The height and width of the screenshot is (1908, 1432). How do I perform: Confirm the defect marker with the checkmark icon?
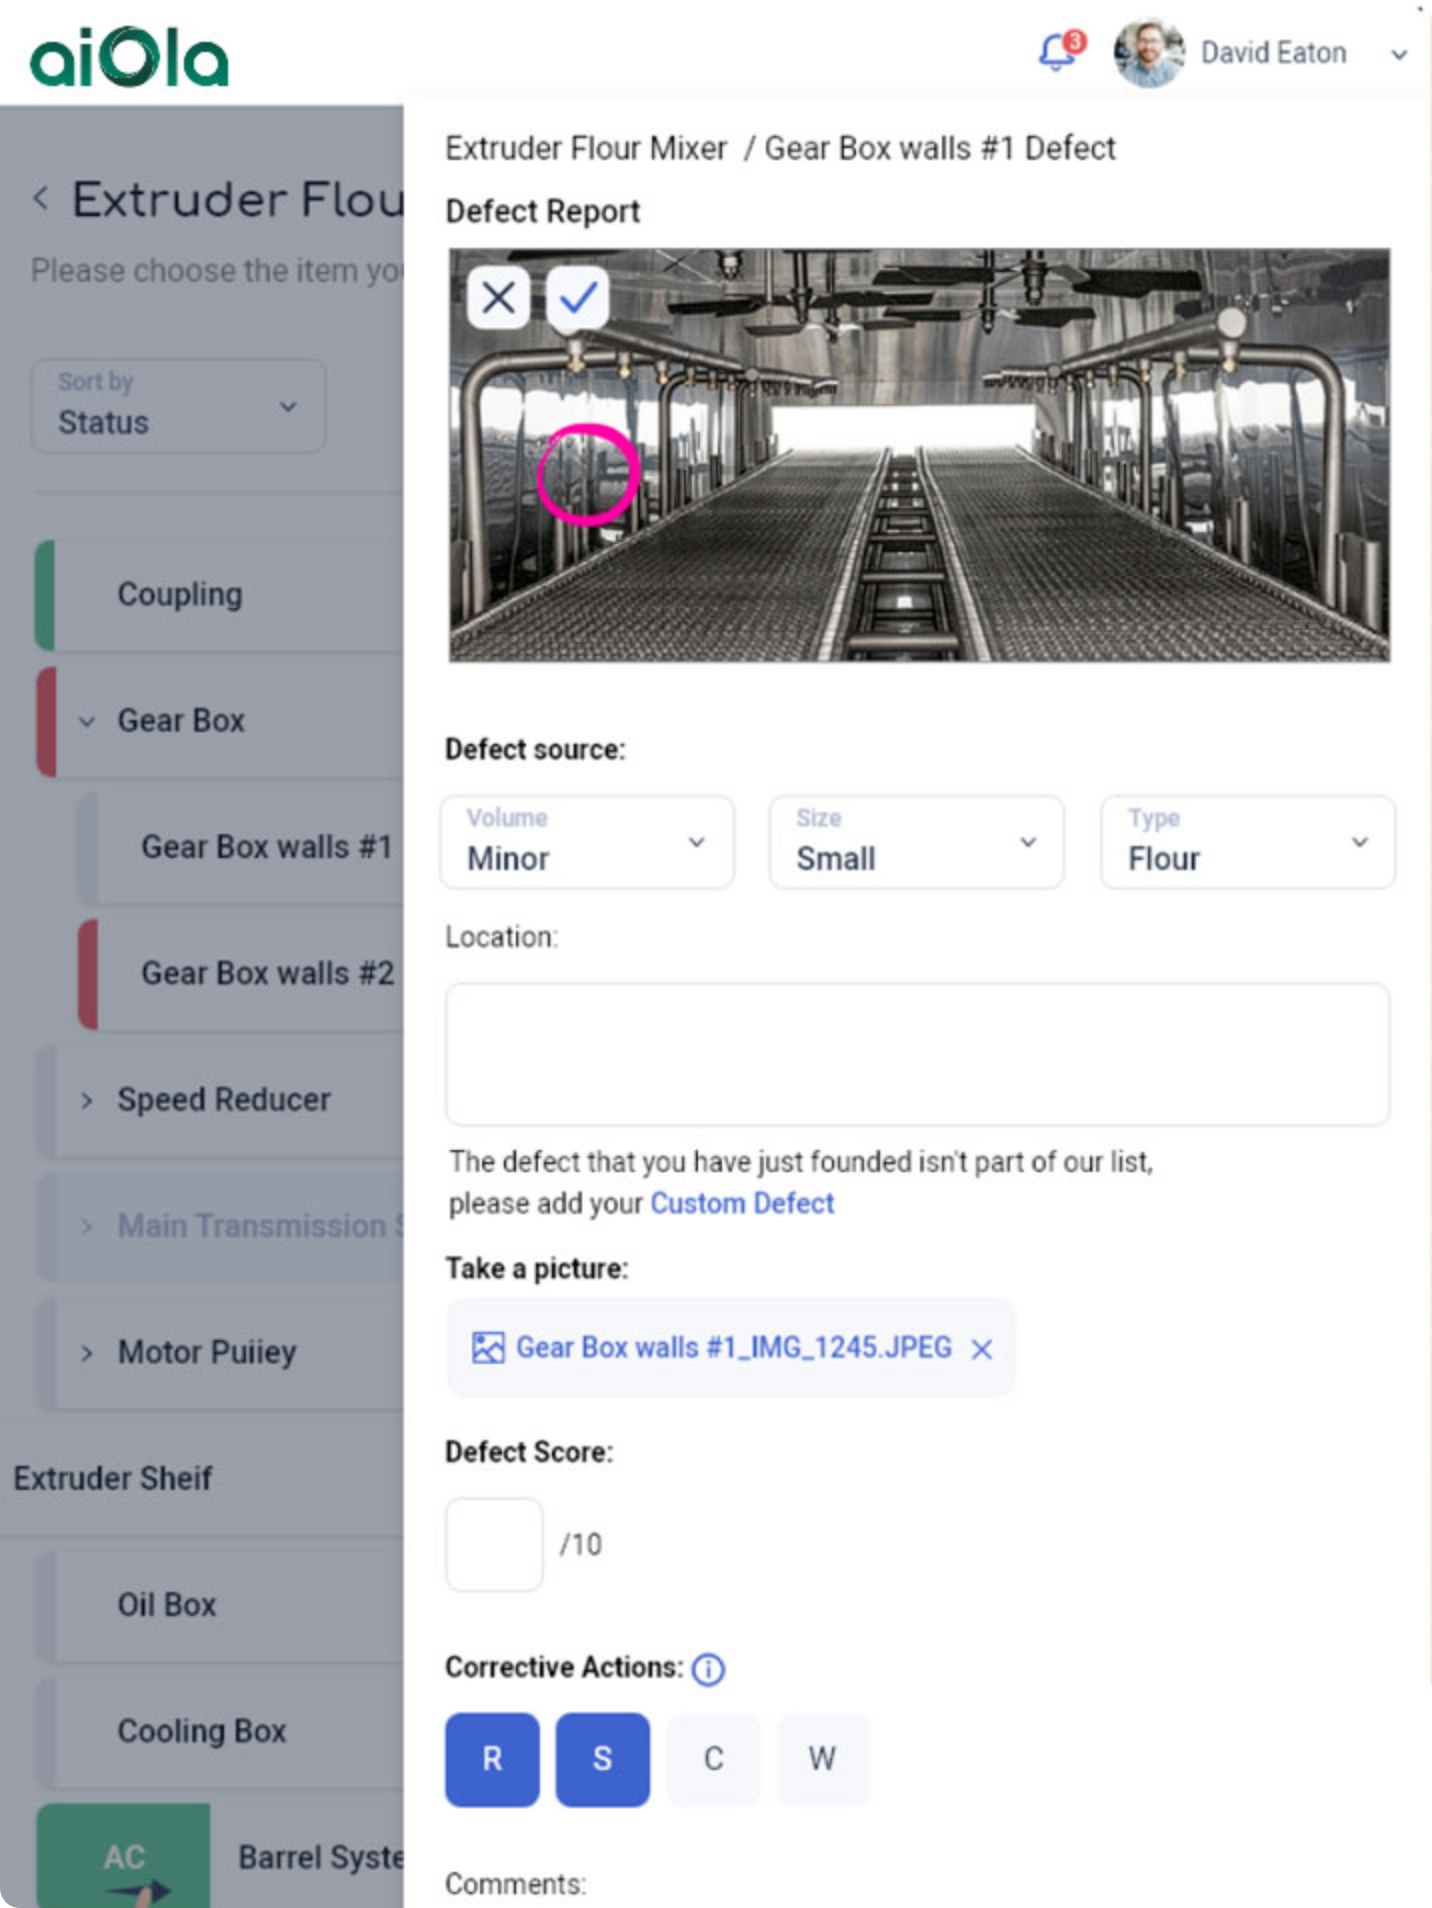[x=578, y=297]
